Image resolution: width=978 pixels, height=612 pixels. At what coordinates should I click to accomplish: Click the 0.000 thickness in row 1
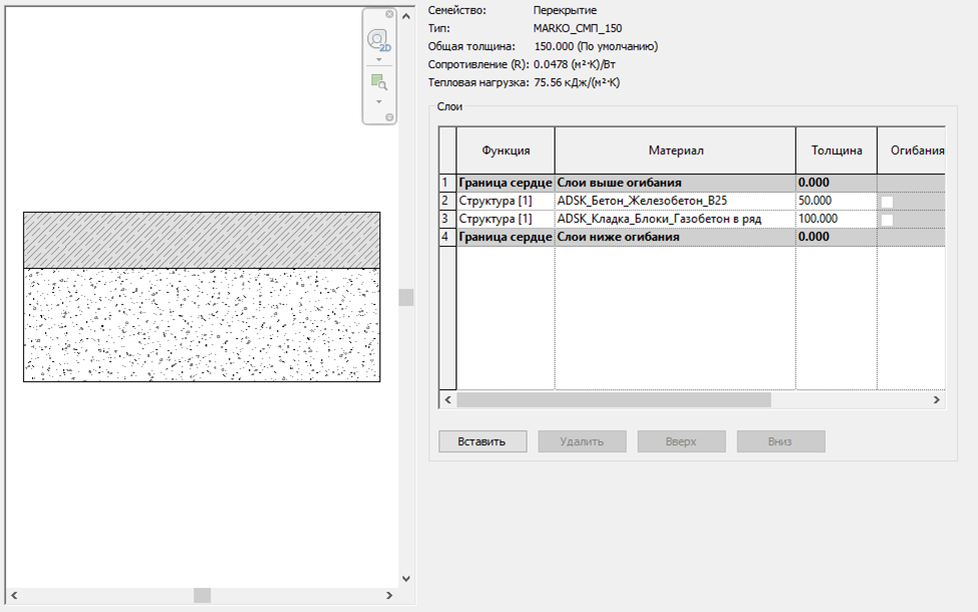836,183
